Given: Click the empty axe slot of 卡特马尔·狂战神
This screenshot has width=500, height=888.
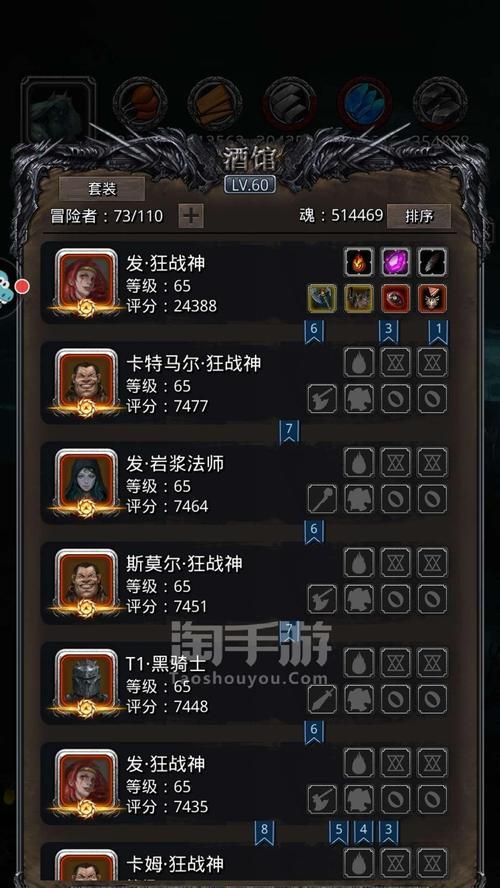Looking at the screenshot, I should click(322, 399).
